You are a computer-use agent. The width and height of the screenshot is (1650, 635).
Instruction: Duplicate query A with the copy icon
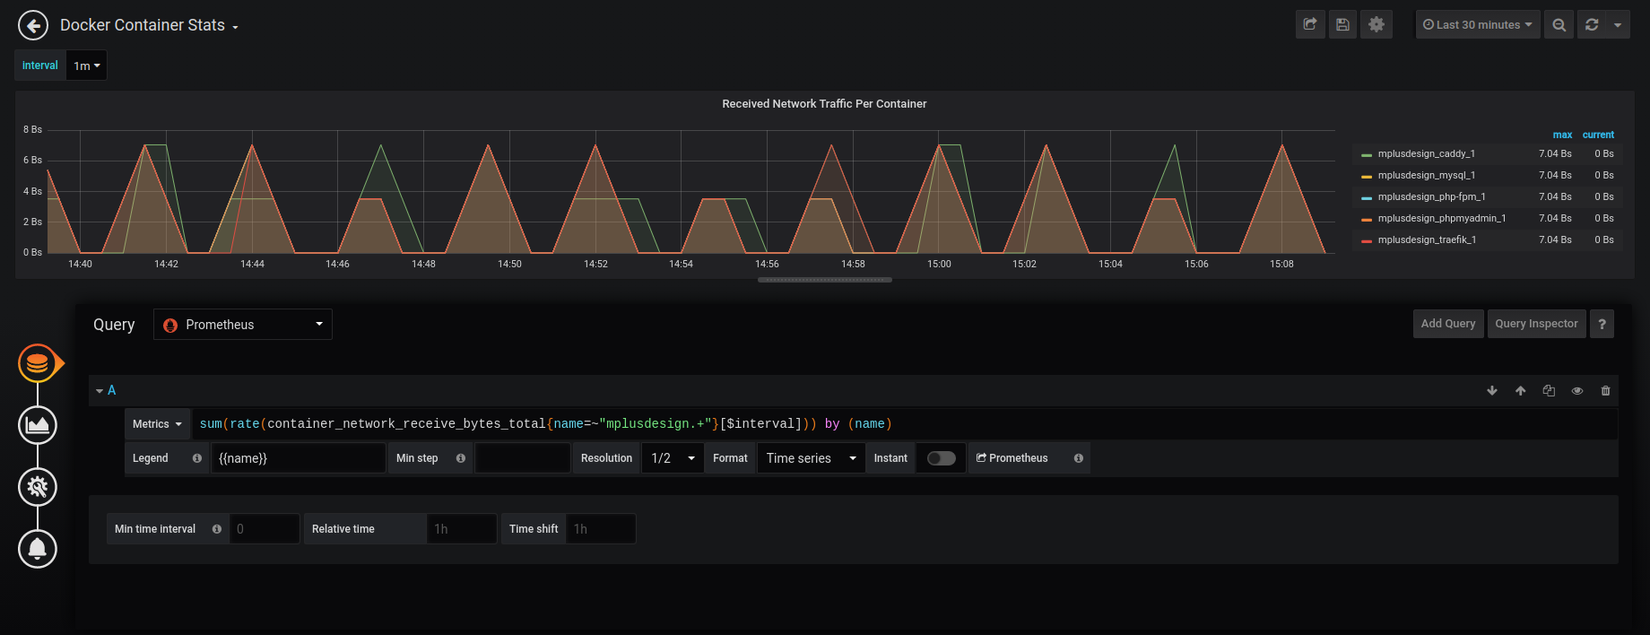click(1548, 391)
